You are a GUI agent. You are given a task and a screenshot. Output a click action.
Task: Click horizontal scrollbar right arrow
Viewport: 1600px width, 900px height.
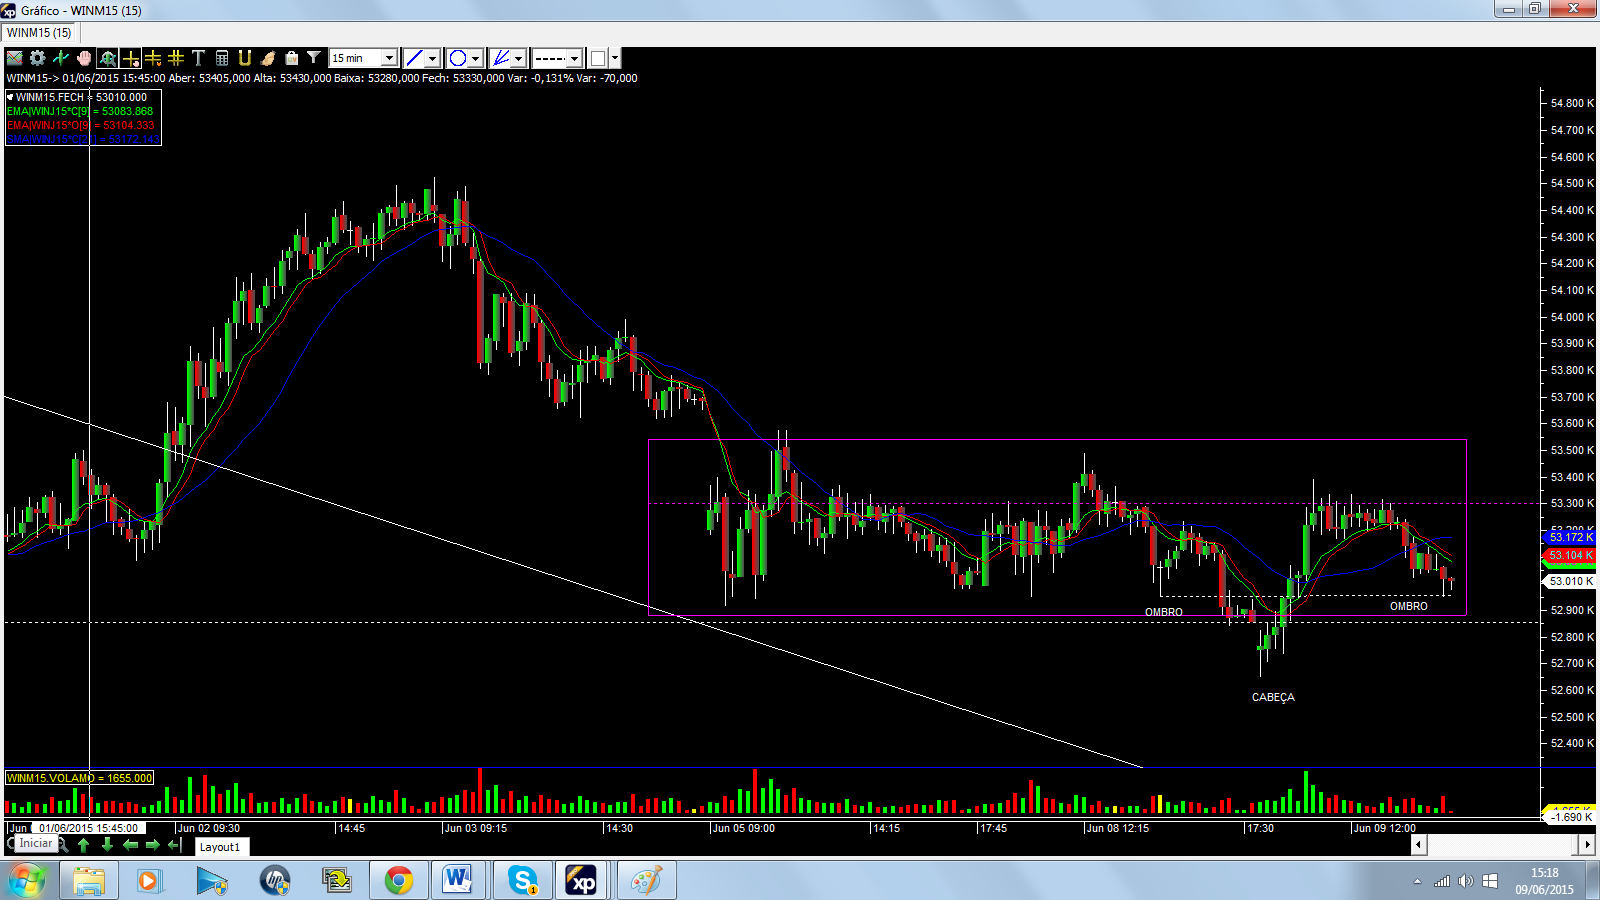pyautogui.click(x=1587, y=845)
